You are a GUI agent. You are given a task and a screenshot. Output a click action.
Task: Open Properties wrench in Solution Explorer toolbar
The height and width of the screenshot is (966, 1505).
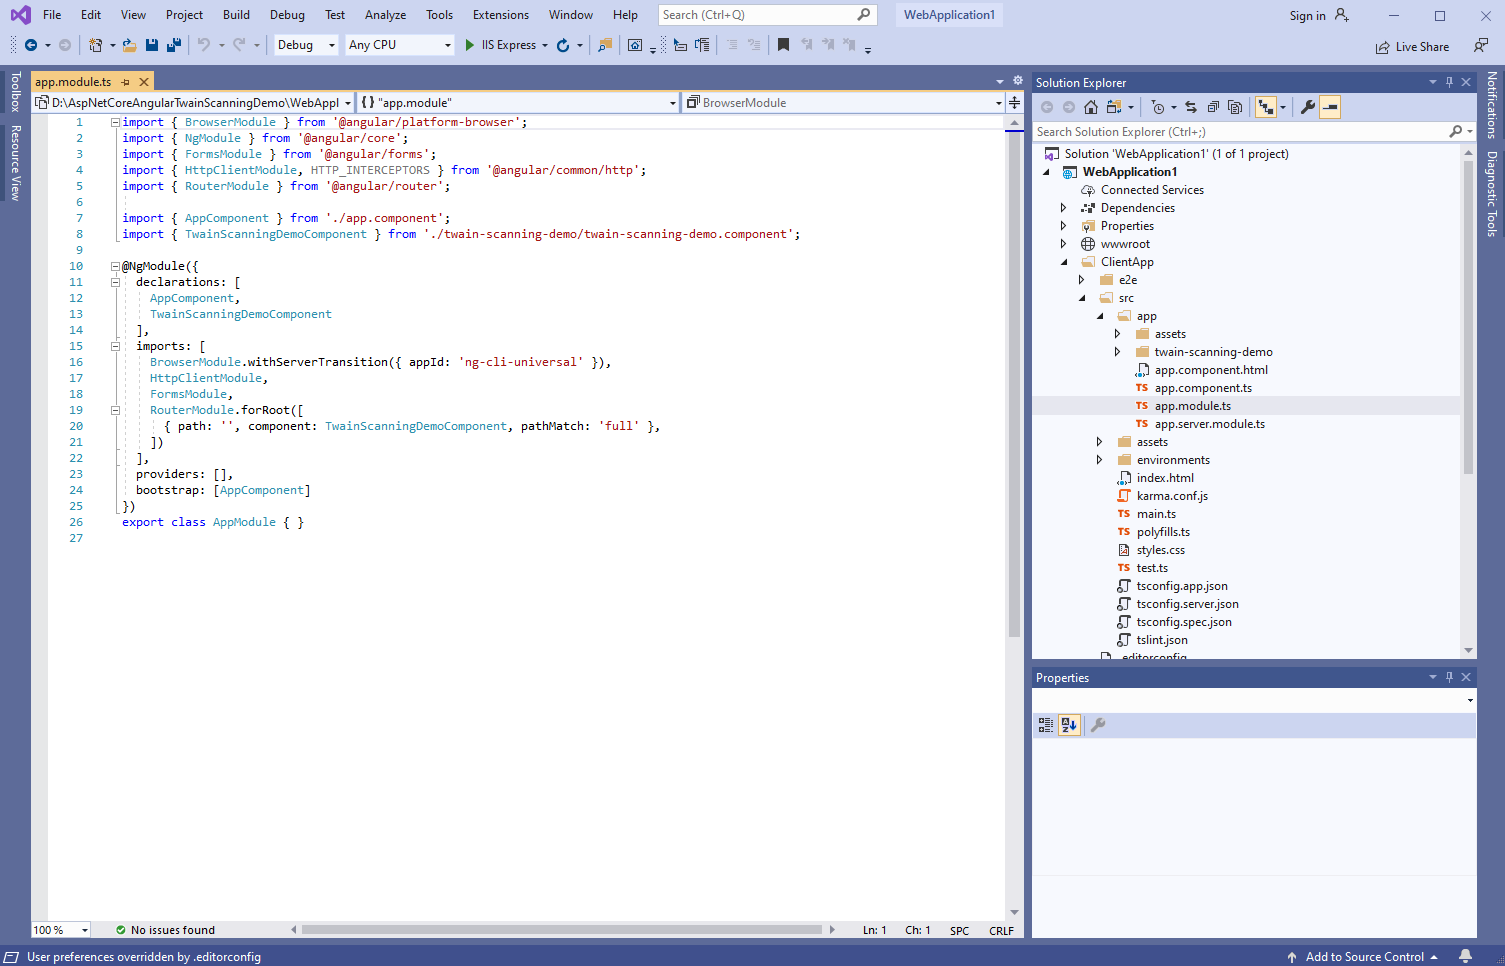point(1307,107)
